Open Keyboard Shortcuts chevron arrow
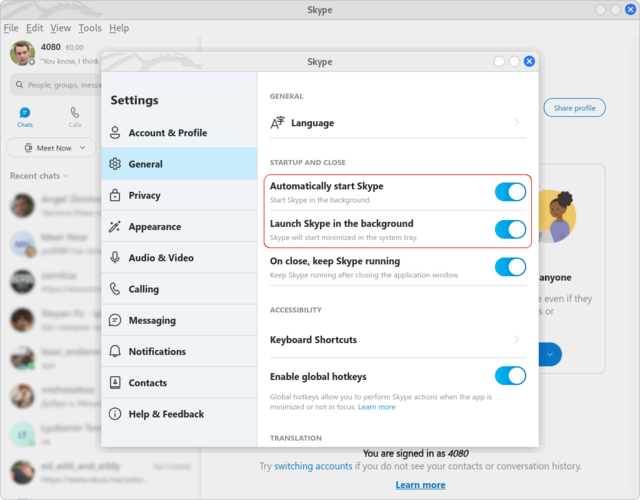Screen dimensions: 640x500 point(516,340)
